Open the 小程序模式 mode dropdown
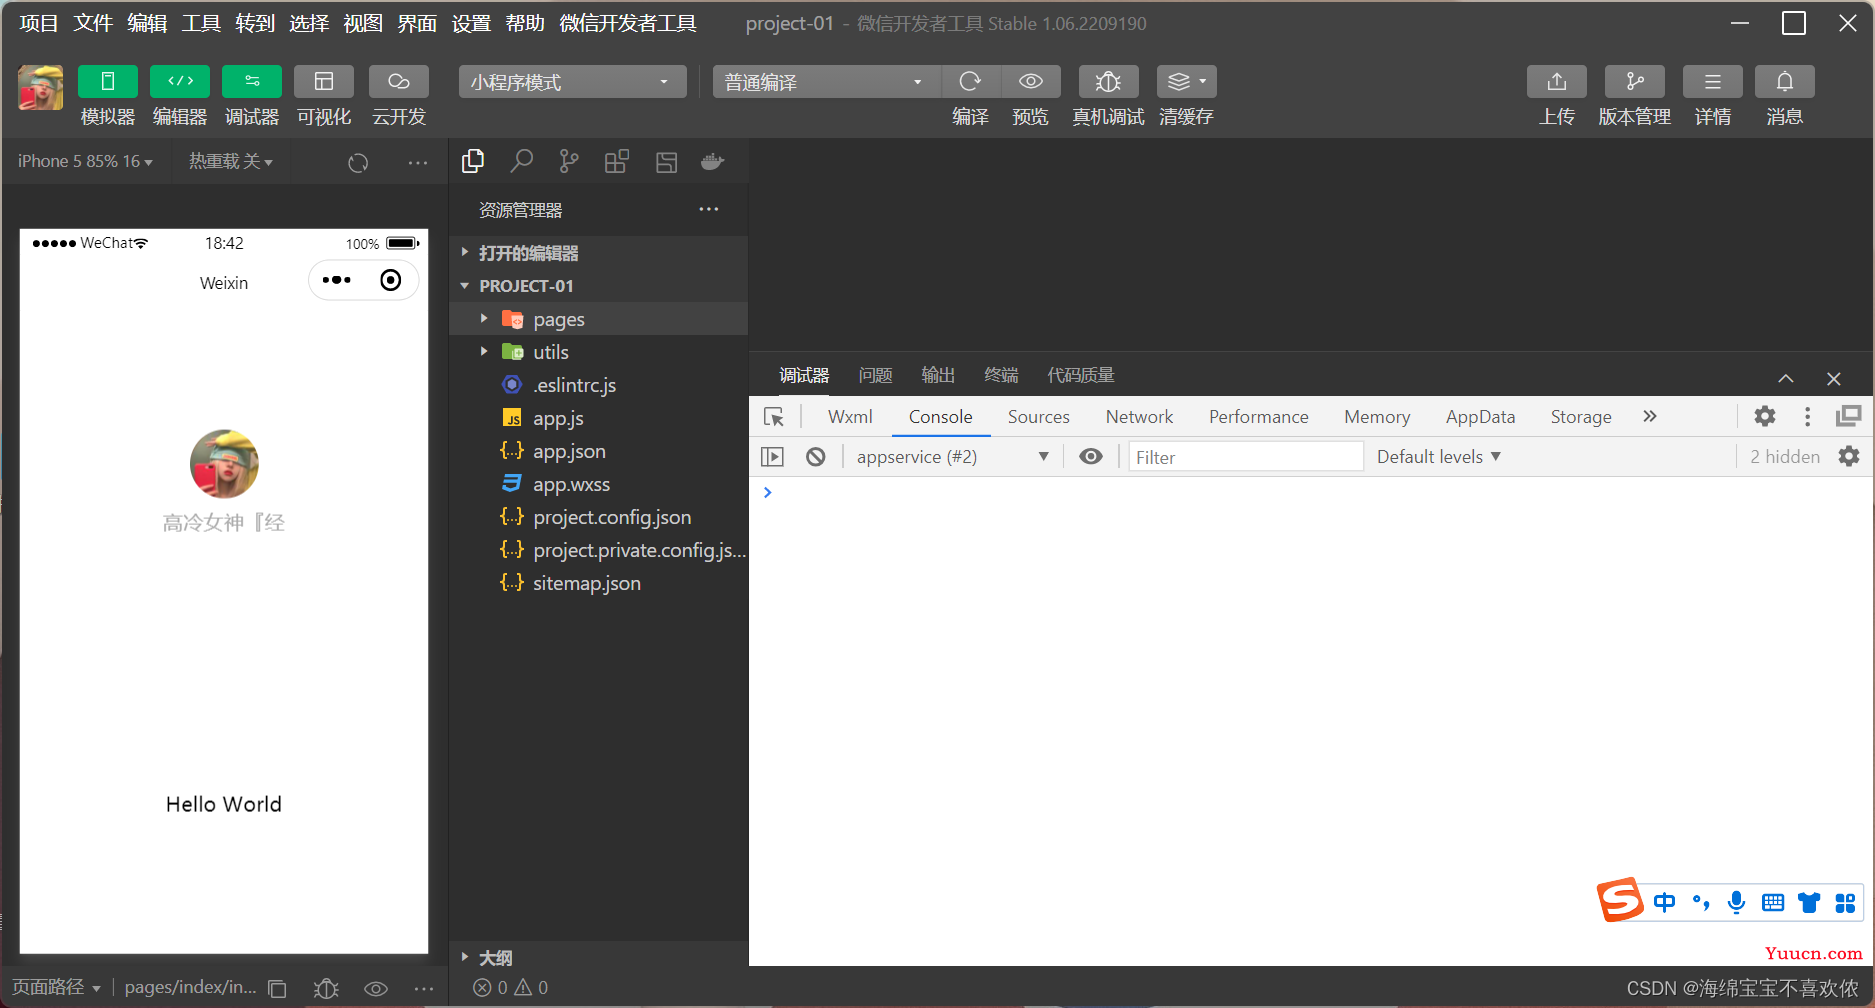The image size is (1875, 1008). [572, 82]
